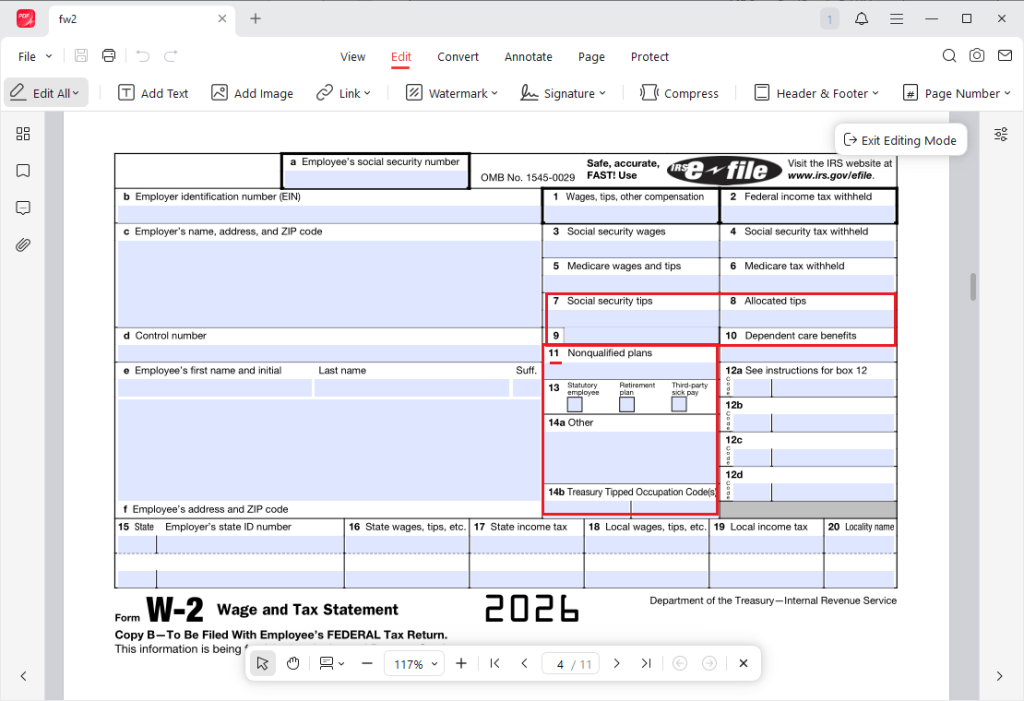Viewport: 1024px width, 701px height.
Task: Expand right panel arrow
Action: tap(999, 676)
